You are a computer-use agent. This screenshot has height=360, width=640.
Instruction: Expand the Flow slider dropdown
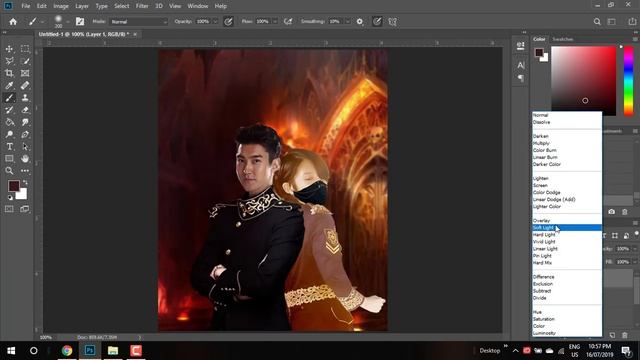coord(275,22)
